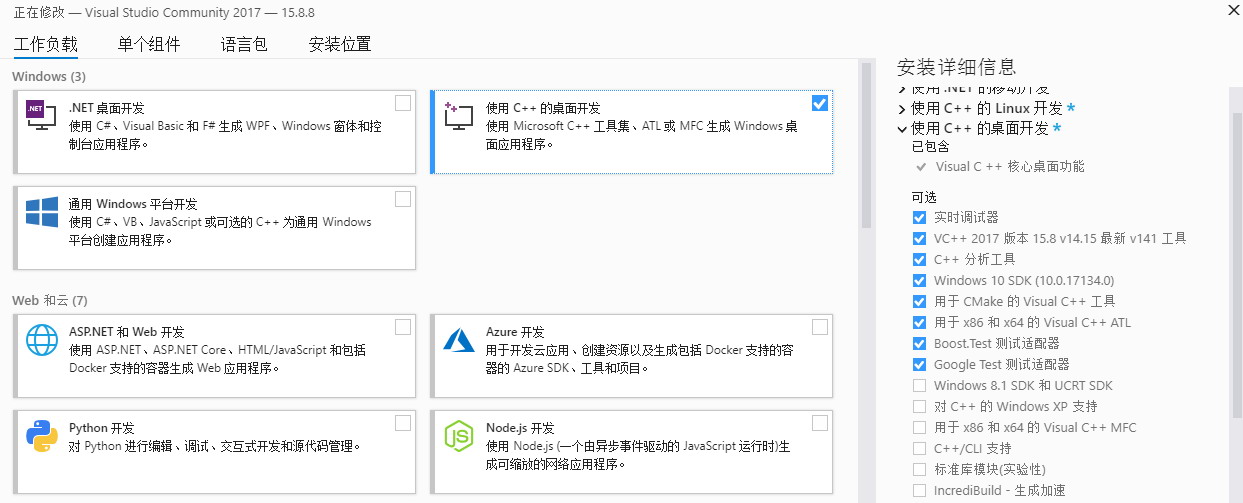Viewport: 1243px width, 503px height.
Task: Enable 对 C++ 的 Windows XP 支持
Action: [919, 406]
